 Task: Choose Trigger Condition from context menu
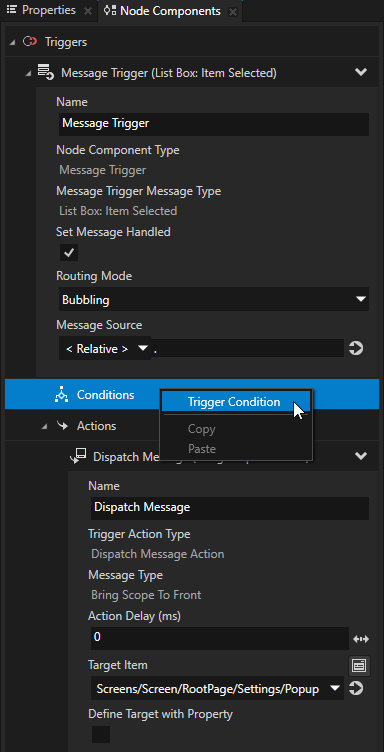coord(236,402)
